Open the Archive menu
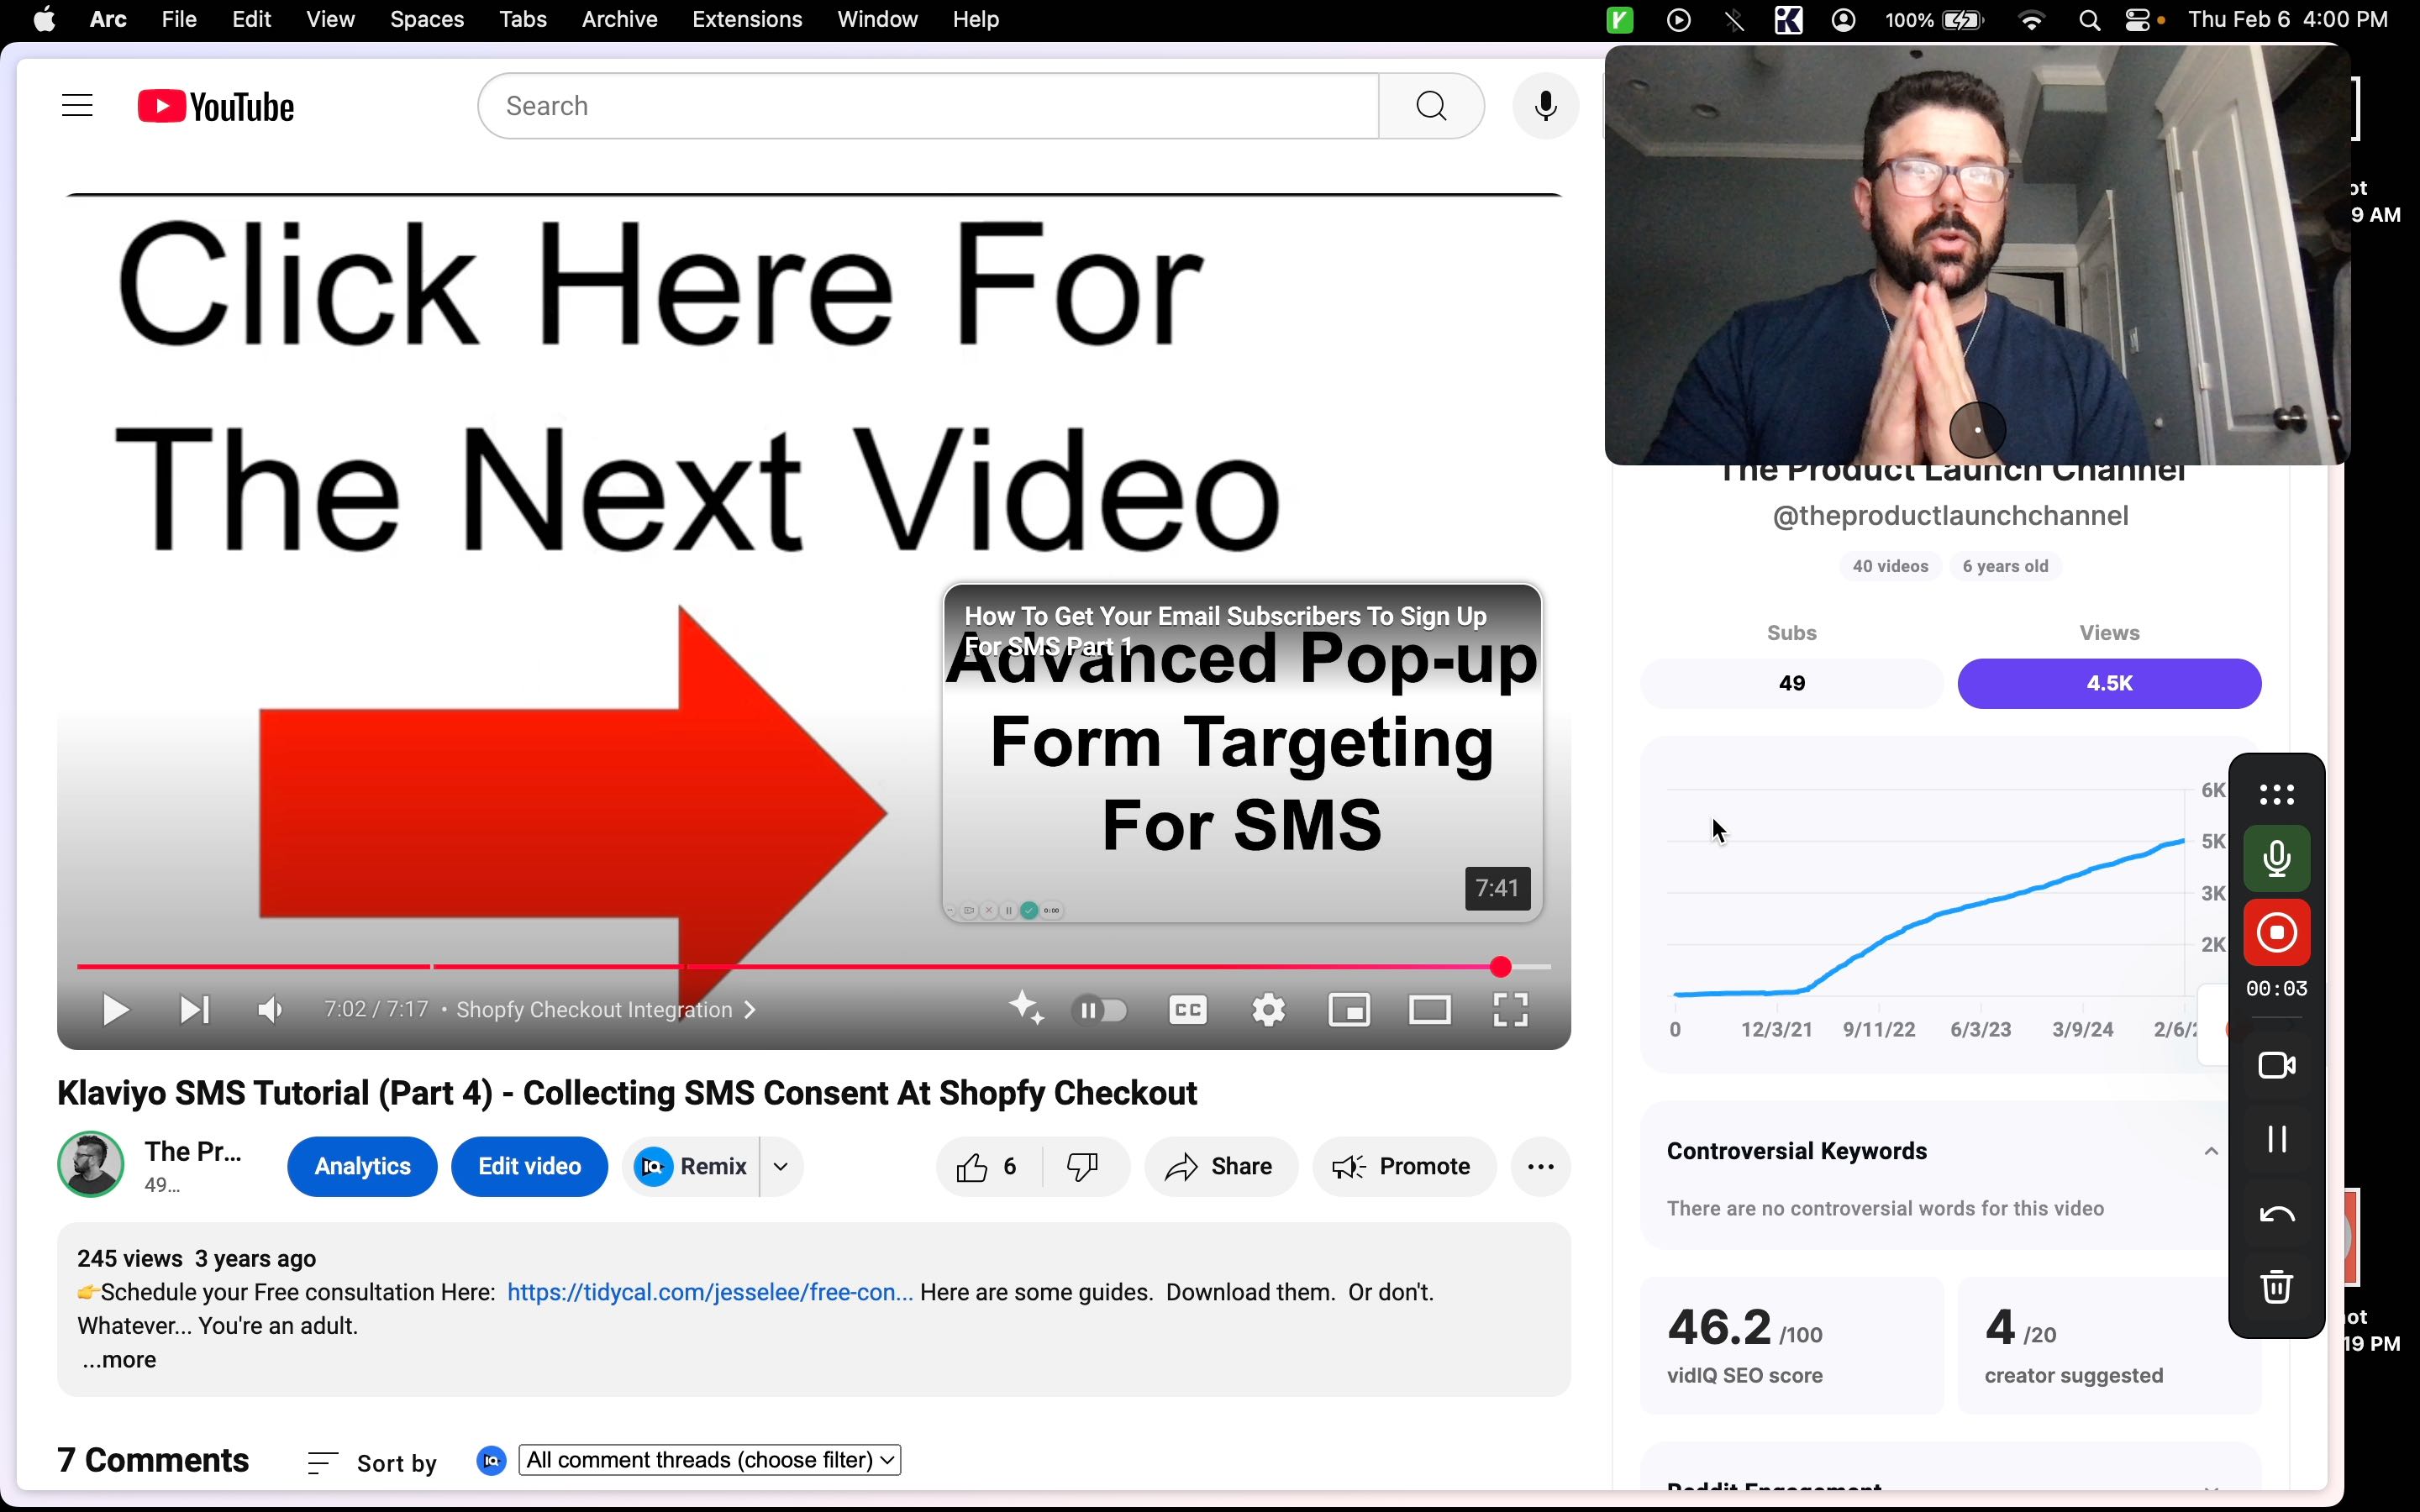 (x=619, y=20)
